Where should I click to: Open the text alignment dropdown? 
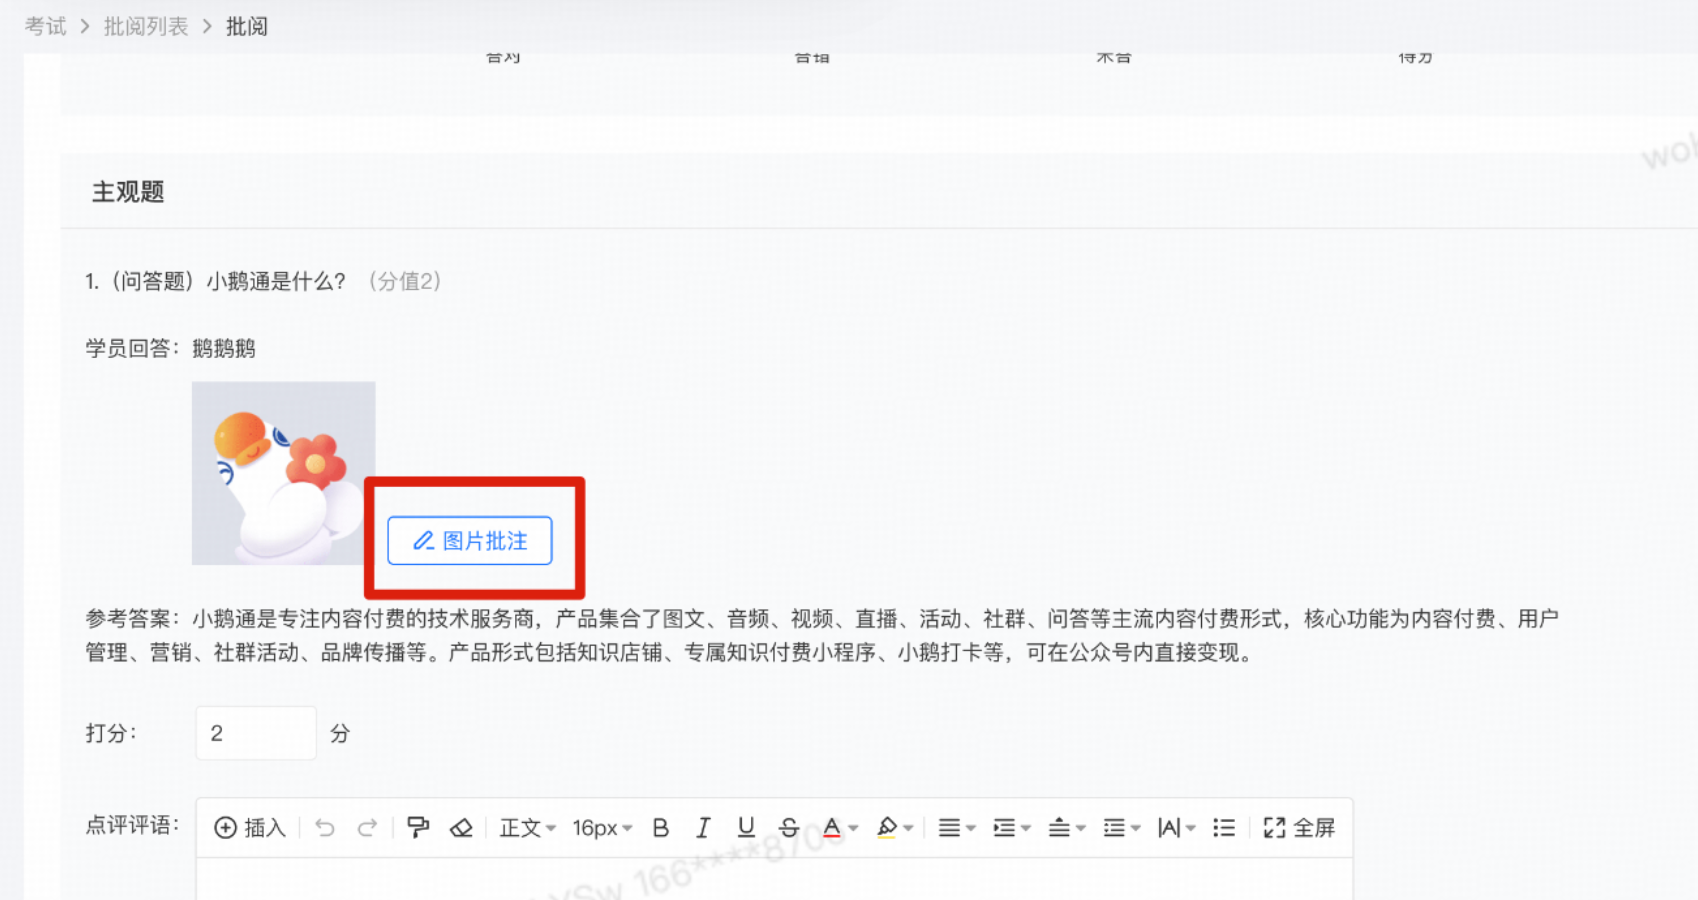click(x=955, y=827)
